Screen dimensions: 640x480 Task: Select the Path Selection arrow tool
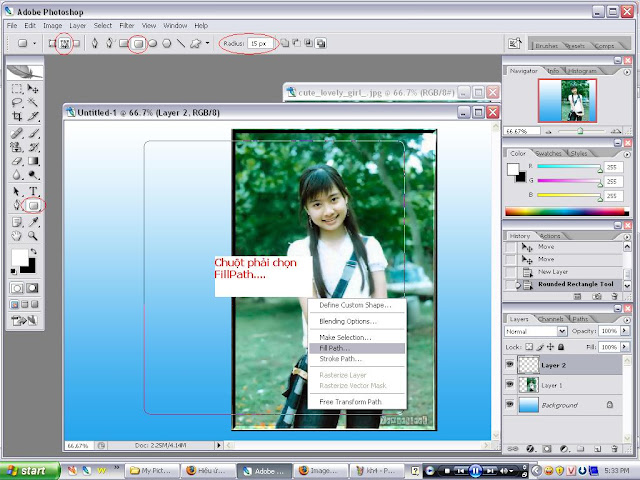(17, 191)
